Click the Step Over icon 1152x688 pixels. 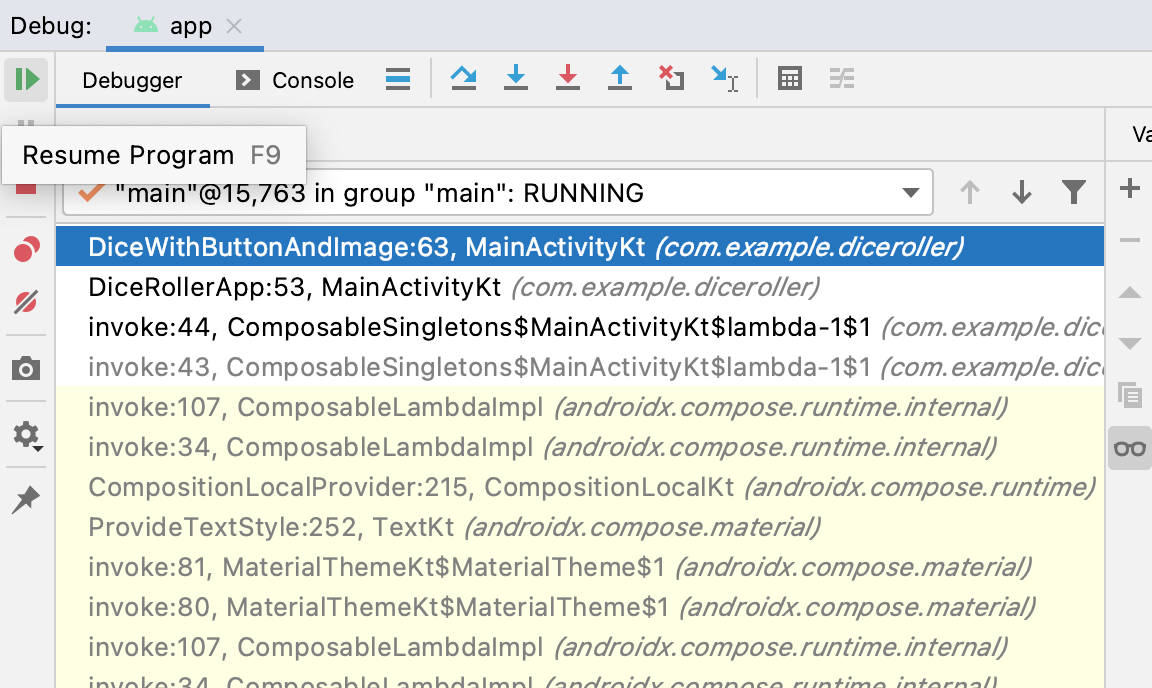point(463,78)
